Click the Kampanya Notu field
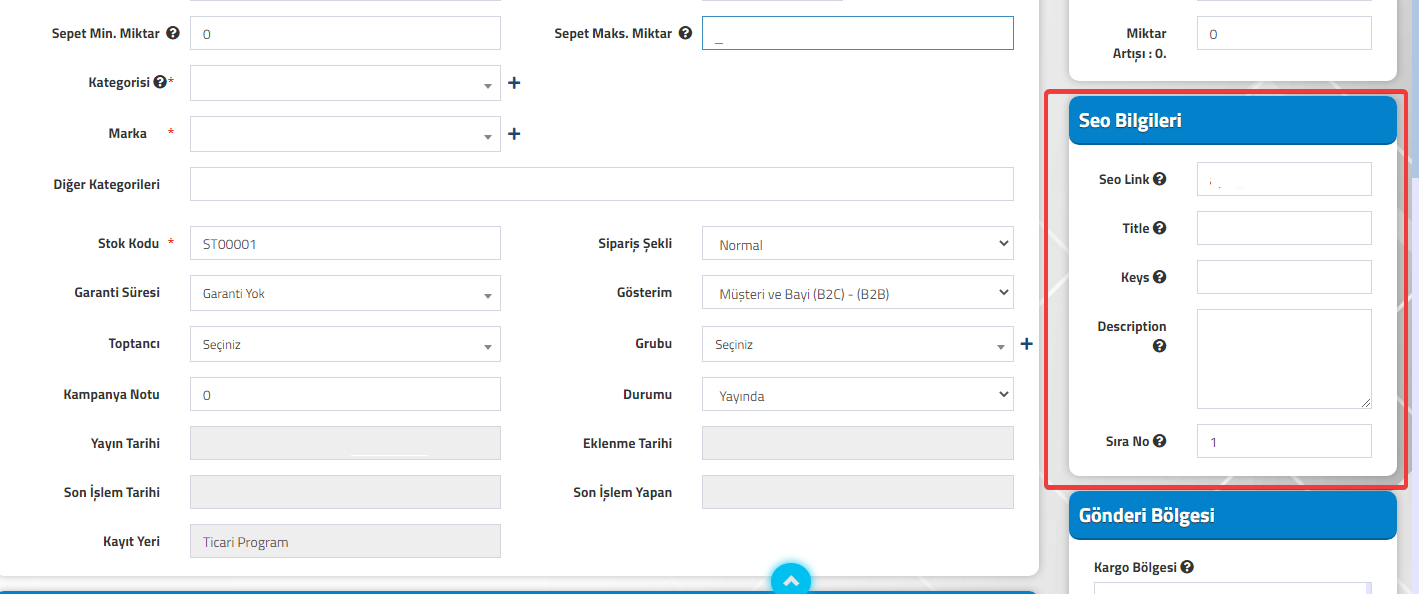 (x=345, y=394)
